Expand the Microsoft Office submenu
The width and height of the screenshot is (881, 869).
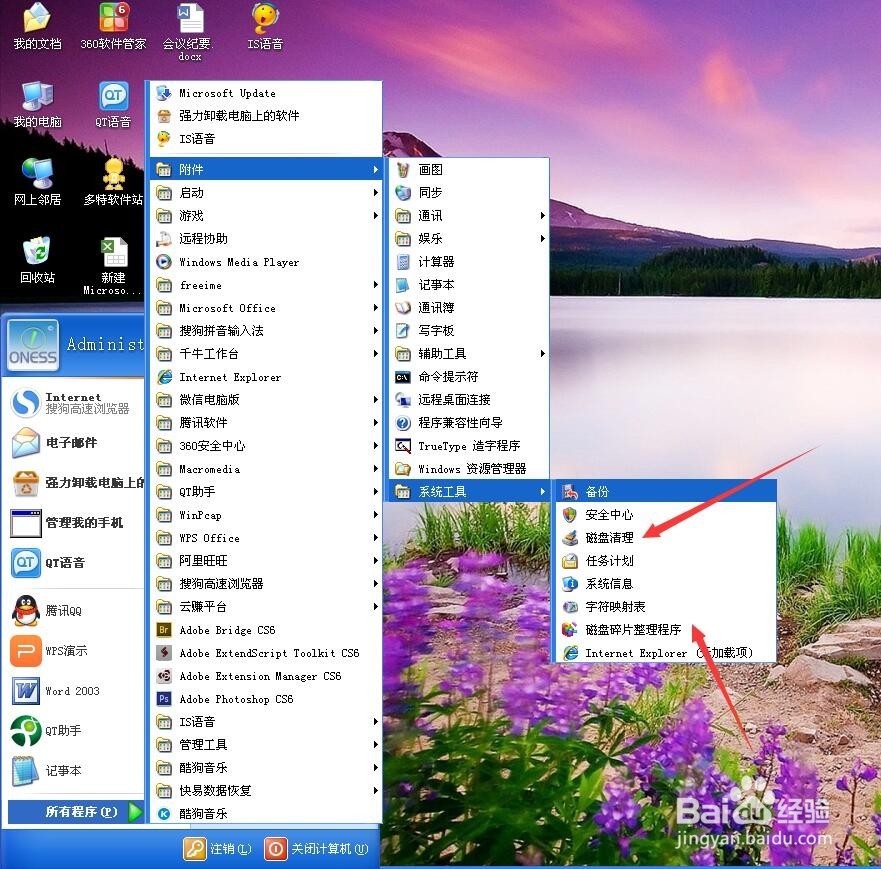click(x=266, y=308)
